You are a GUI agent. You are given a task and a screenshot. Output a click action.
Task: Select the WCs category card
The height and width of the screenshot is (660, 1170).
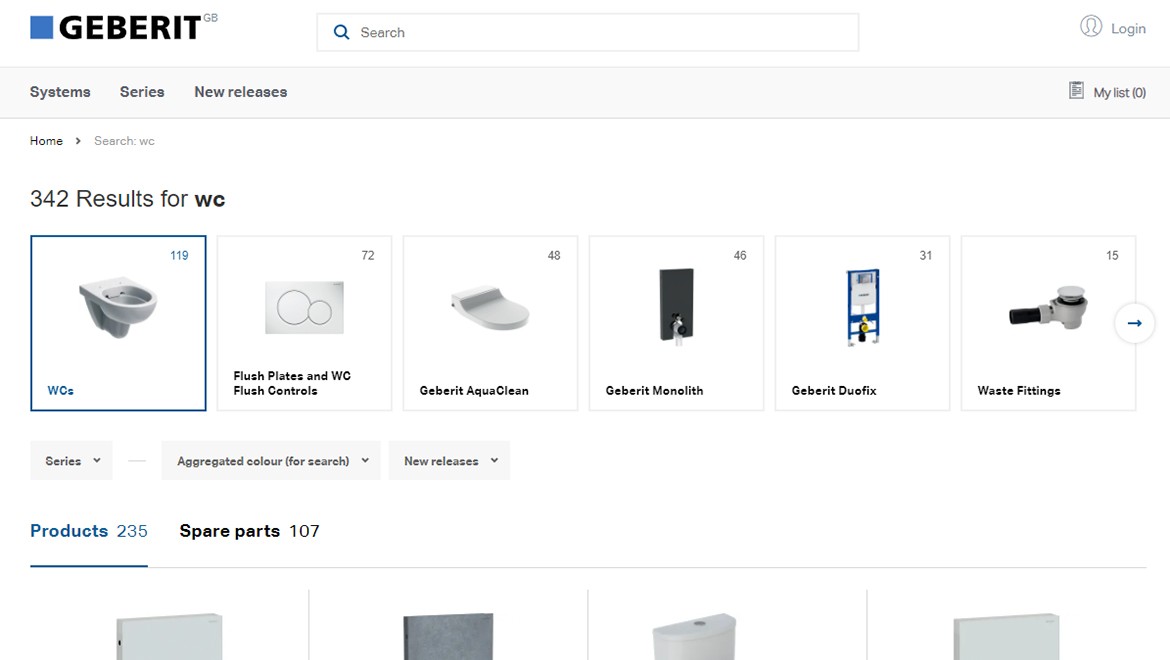(118, 323)
